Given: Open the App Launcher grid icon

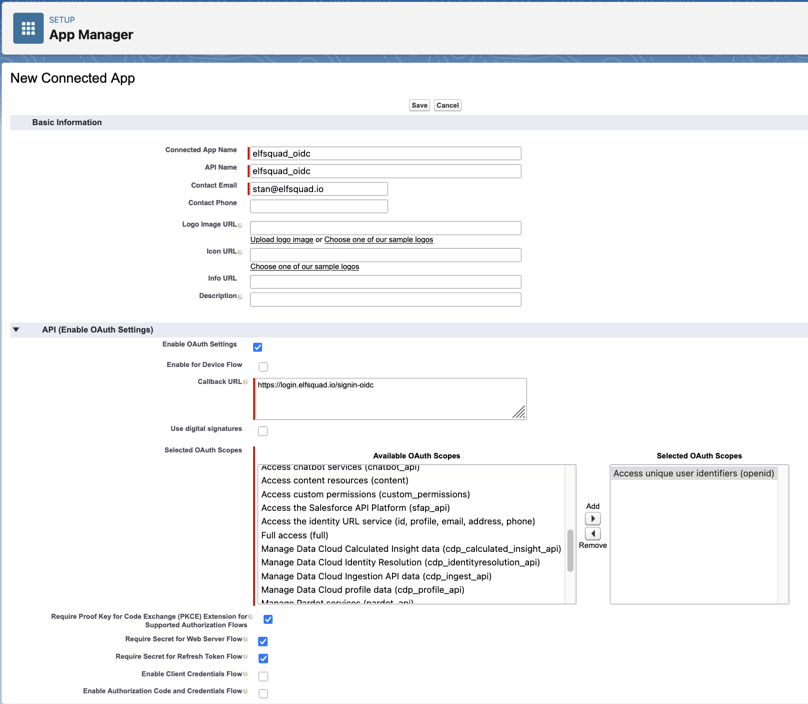Looking at the screenshot, I should tap(28, 28).
